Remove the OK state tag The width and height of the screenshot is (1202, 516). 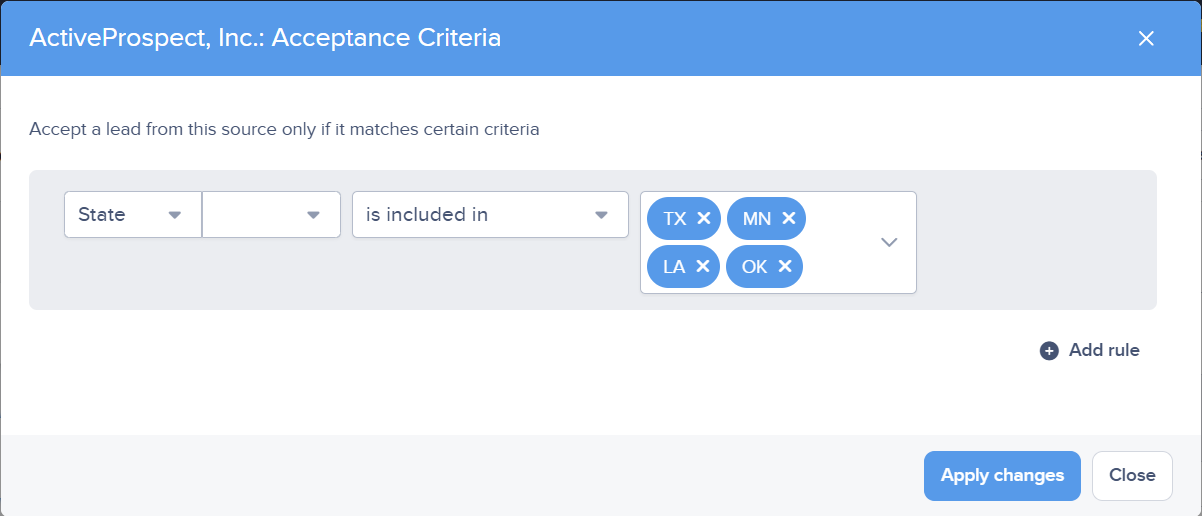tap(785, 266)
